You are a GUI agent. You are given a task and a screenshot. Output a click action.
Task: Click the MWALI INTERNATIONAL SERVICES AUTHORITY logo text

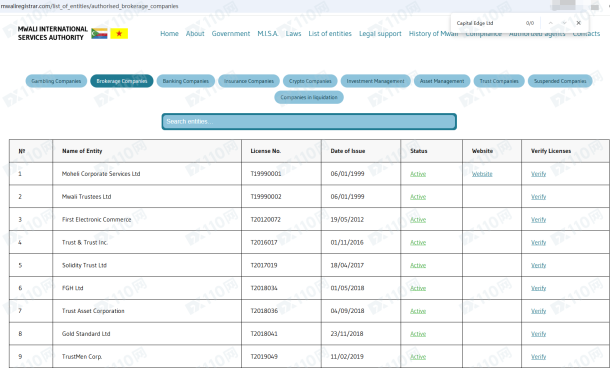[x=53, y=33]
